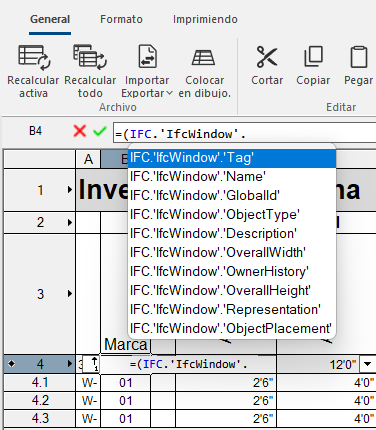
Task: Click the Recalcular todo icon
Action: [90, 57]
